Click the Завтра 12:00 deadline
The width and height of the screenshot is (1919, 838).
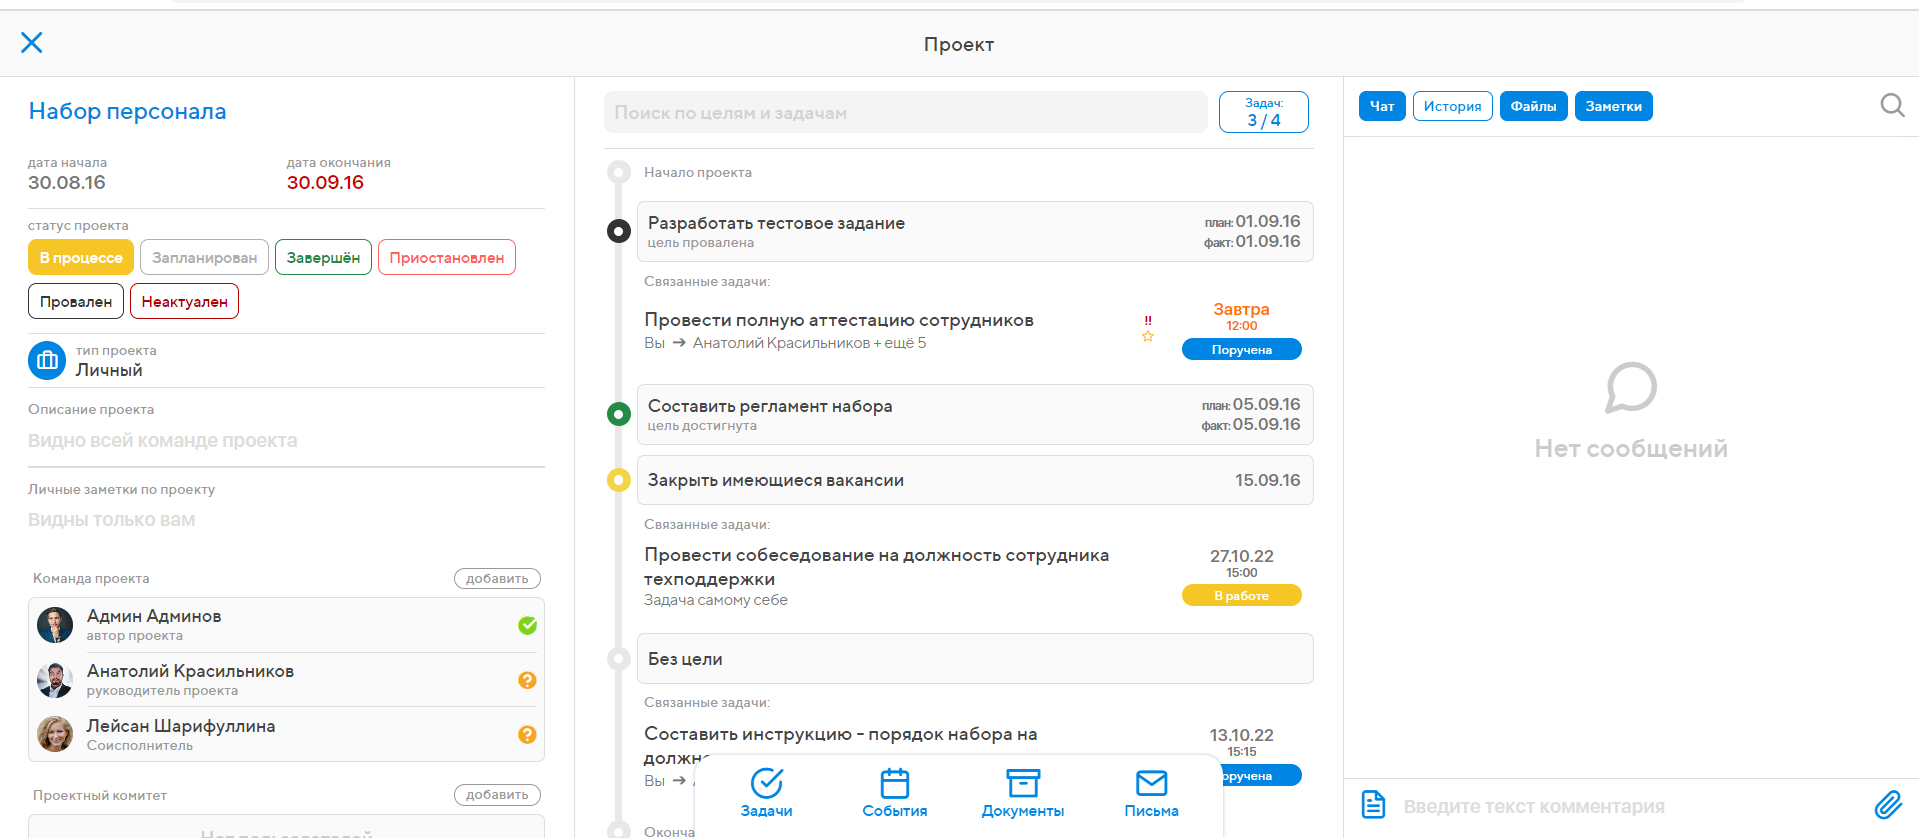(x=1241, y=316)
